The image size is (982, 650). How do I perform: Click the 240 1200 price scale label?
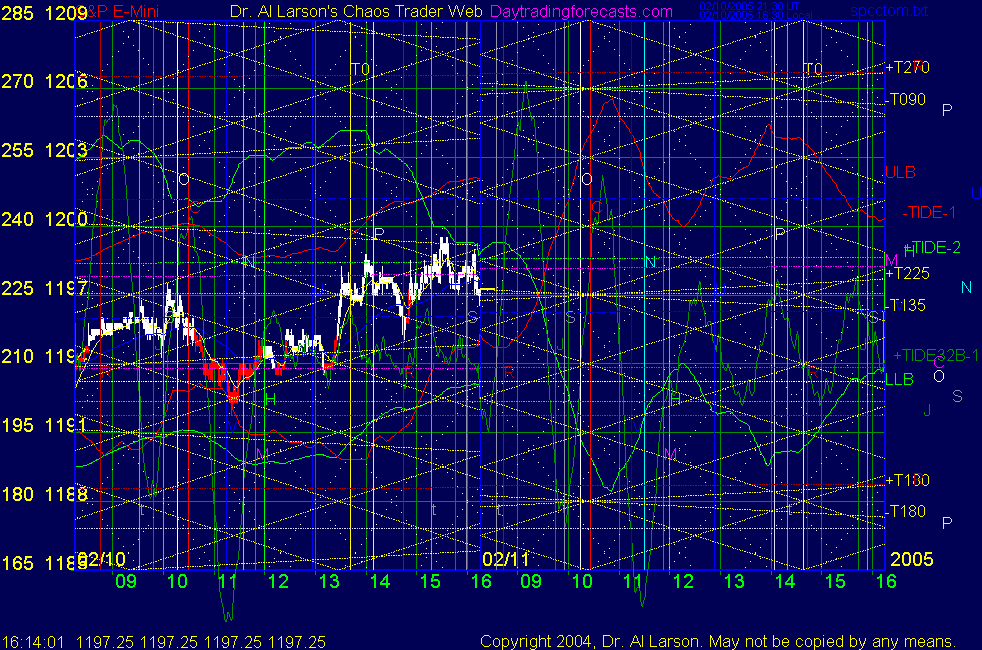coord(44,219)
